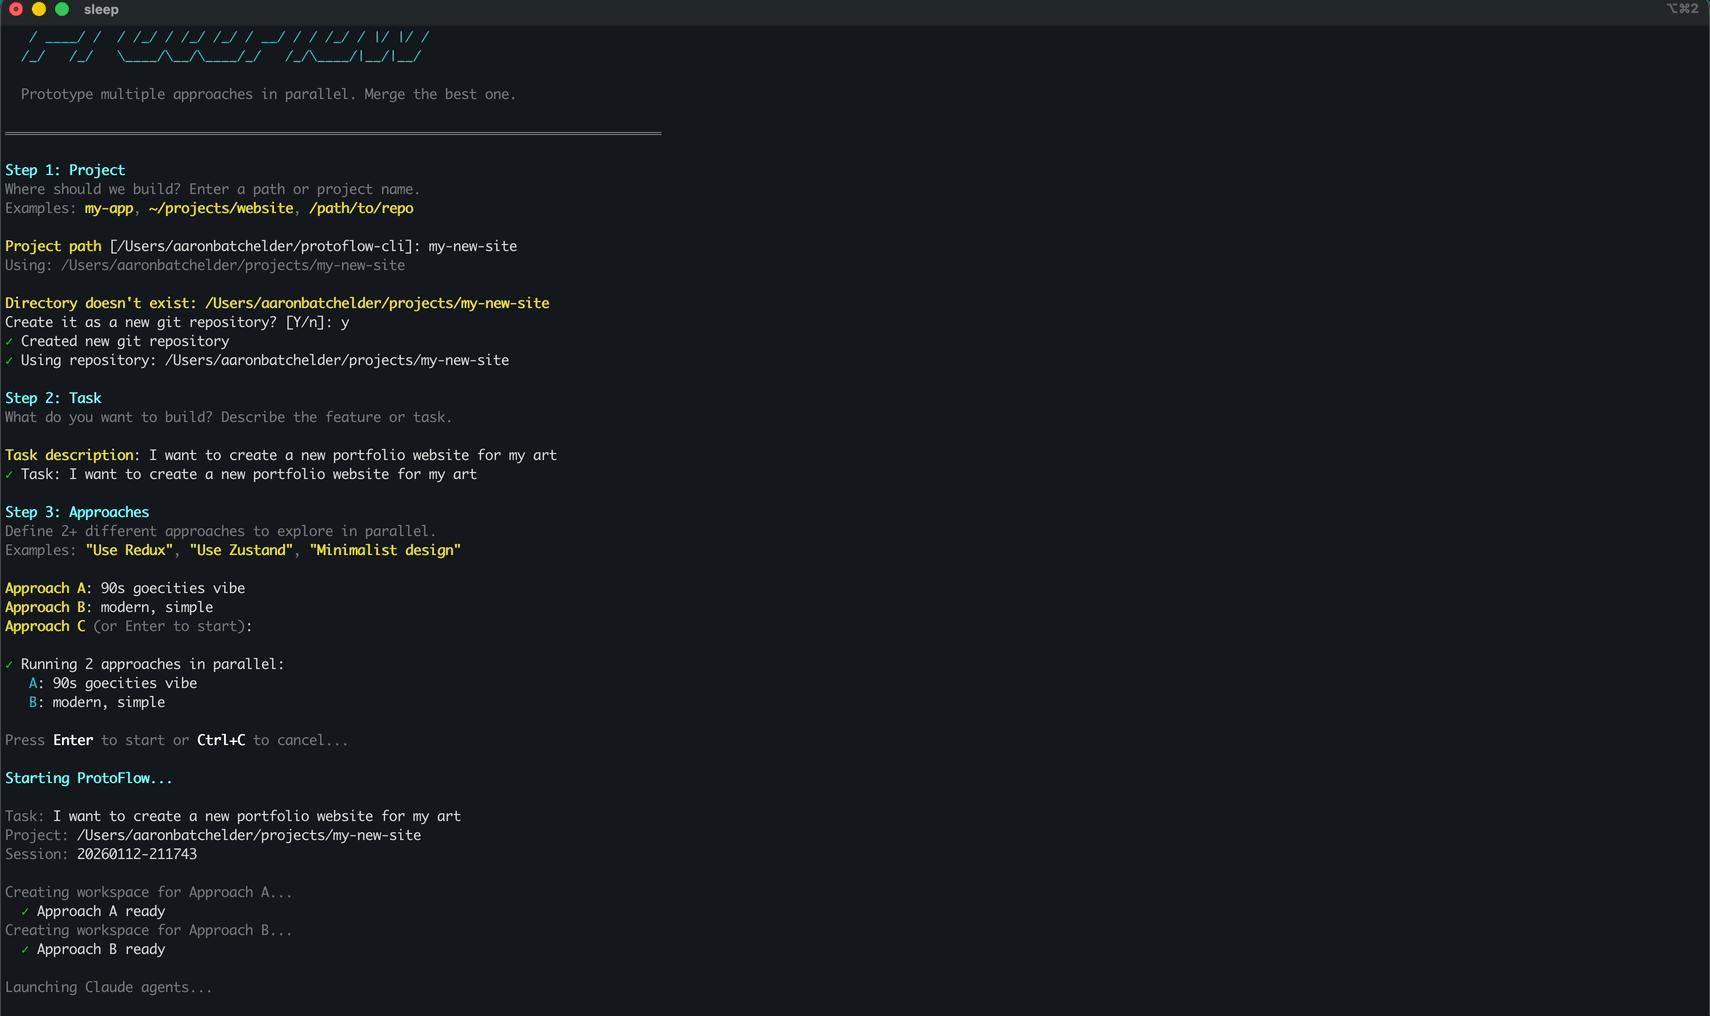Click the "Launching Claude agents..." status line
This screenshot has width=1710, height=1016.
(x=108, y=987)
